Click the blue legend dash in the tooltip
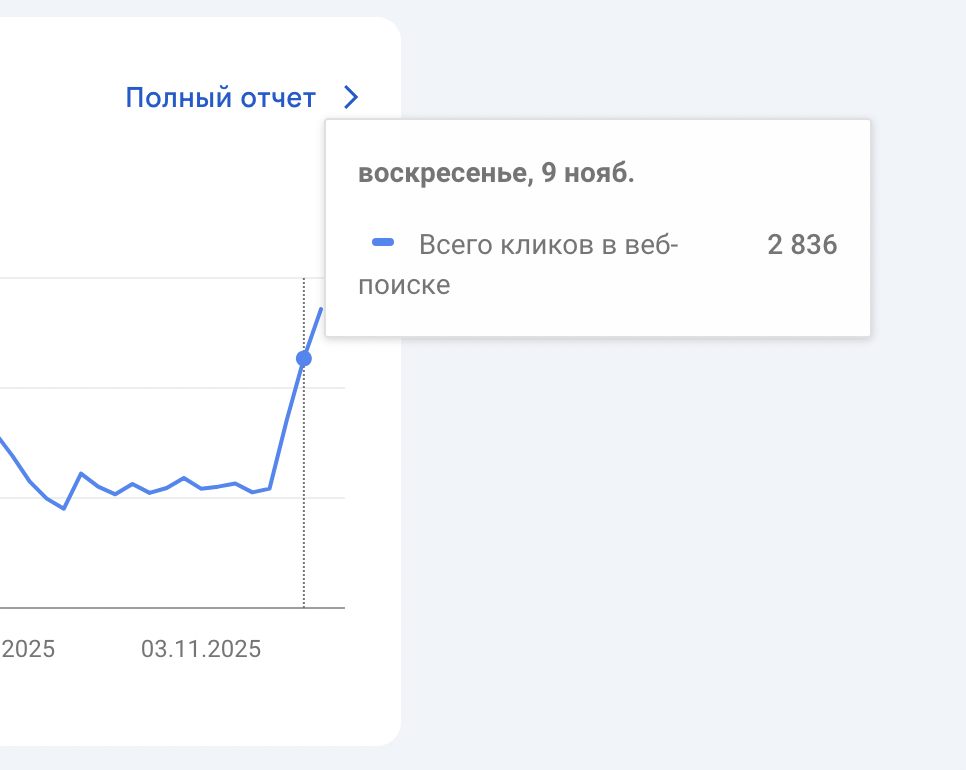This screenshot has height=770, width=966. tap(383, 243)
